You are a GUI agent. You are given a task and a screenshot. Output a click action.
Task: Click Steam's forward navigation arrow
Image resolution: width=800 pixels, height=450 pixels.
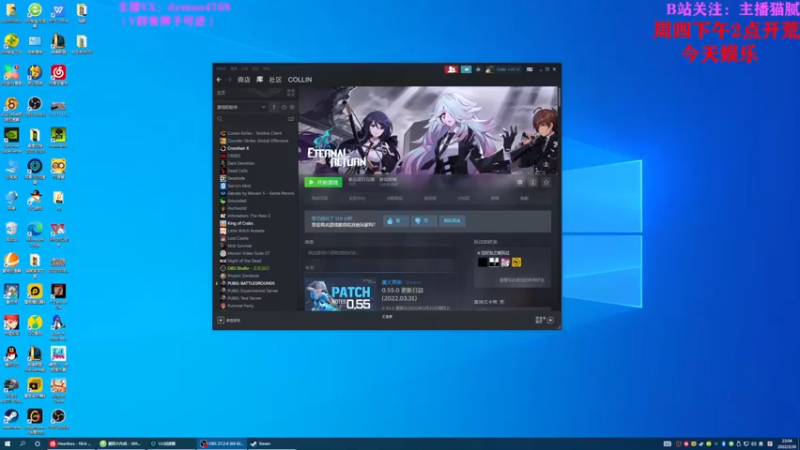[x=229, y=80]
